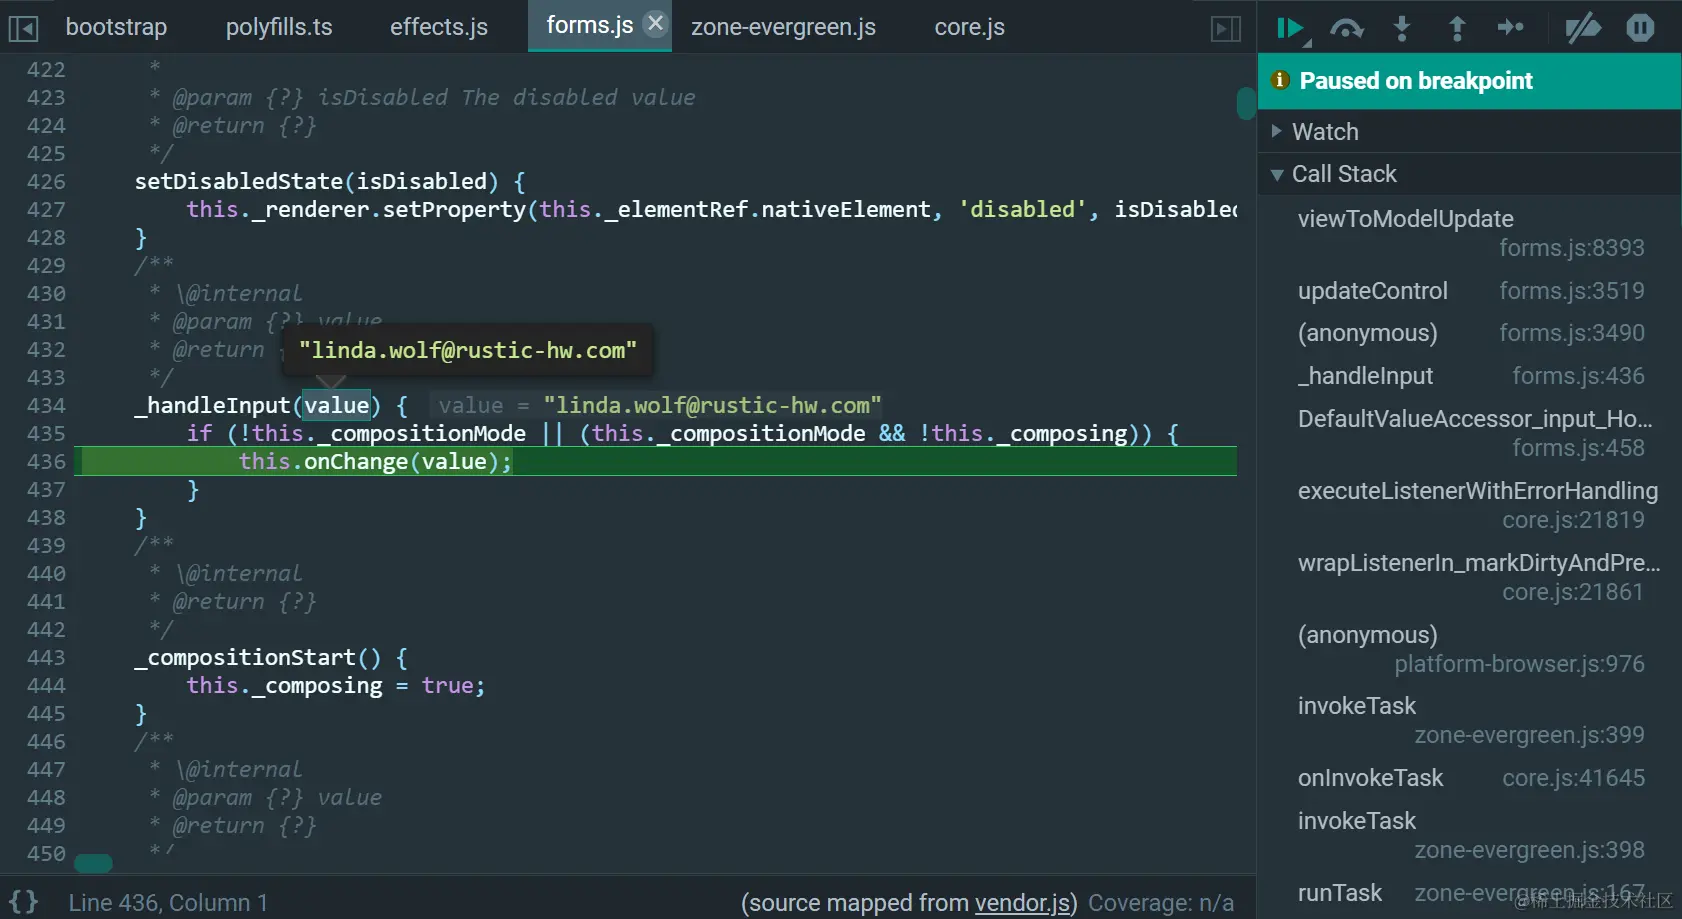1682x919 pixels.
Task: Click the vertical editor scrollbar thumb
Action: pos(1246,103)
